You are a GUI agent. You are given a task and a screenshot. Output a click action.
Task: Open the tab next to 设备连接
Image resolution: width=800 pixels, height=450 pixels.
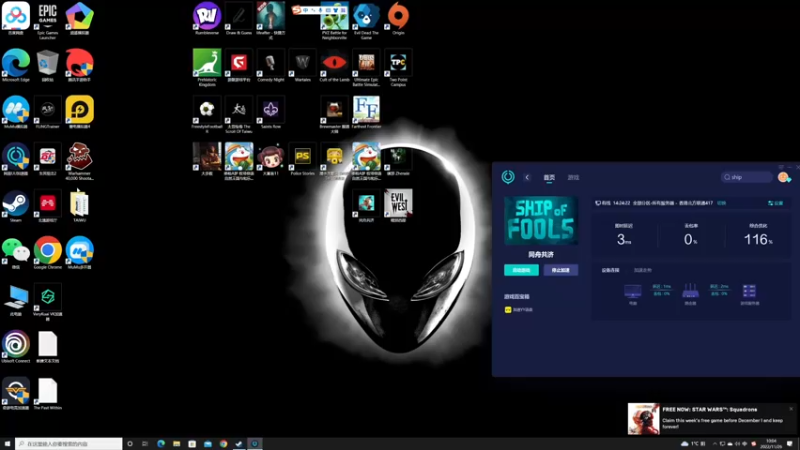point(642,270)
